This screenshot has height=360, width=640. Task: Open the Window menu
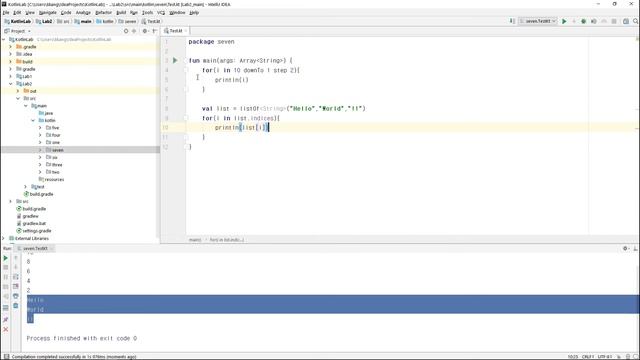click(177, 13)
